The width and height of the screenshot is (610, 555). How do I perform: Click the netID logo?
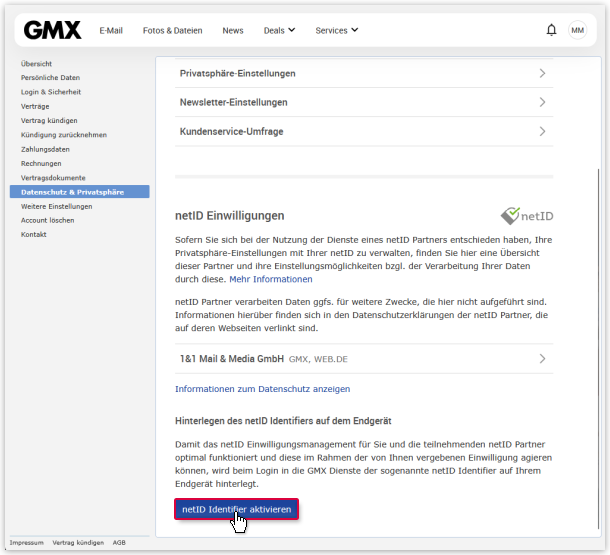click(x=527, y=215)
